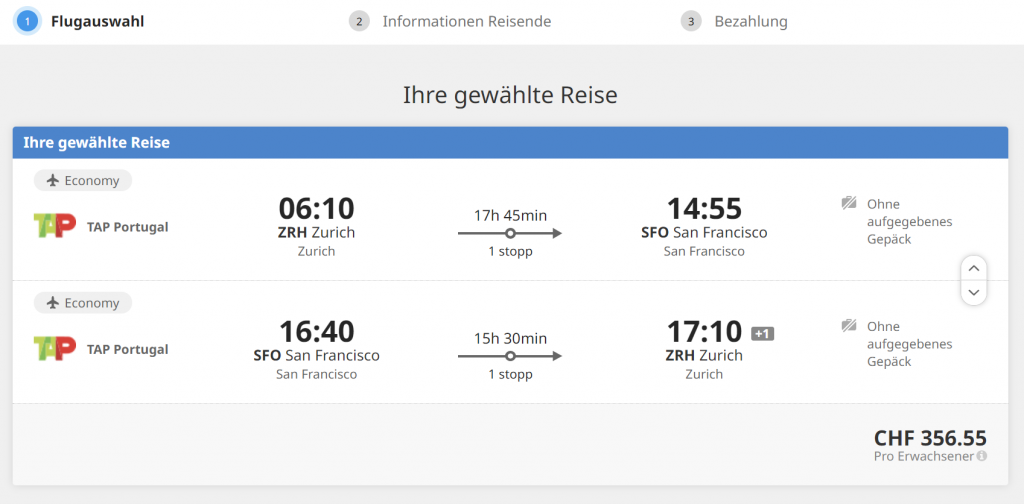Open the Flugauswahl step
1024x504 pixels.
pos(97,21)
